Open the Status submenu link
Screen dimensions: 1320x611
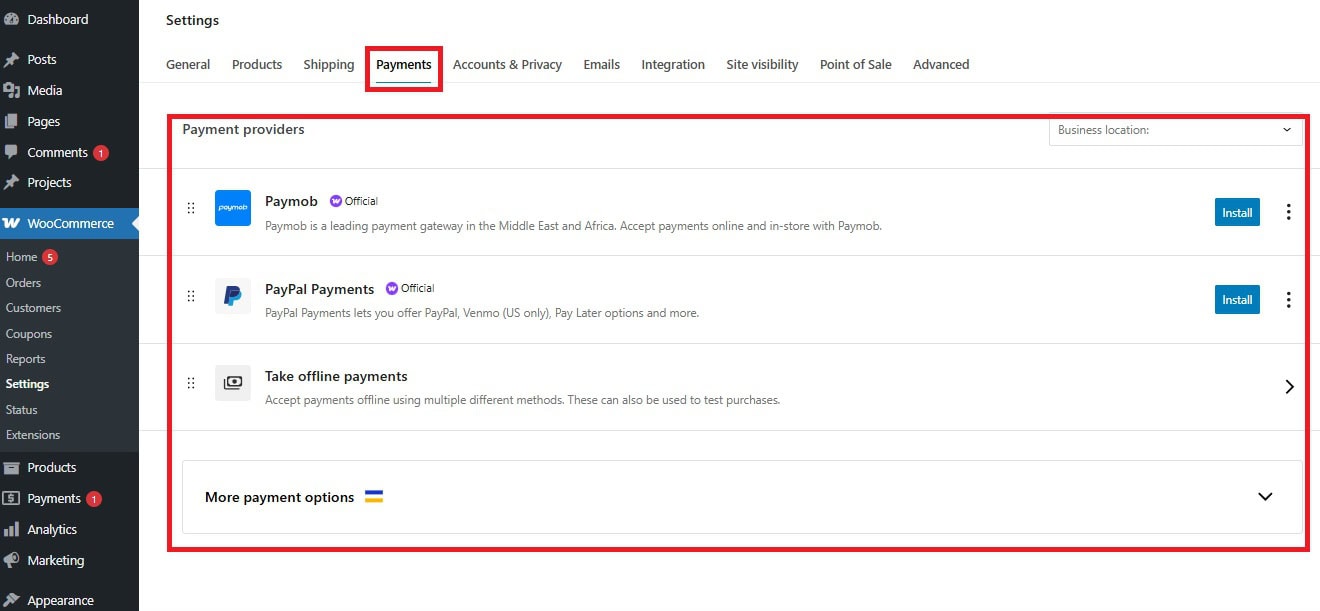(x=22, y=410)
